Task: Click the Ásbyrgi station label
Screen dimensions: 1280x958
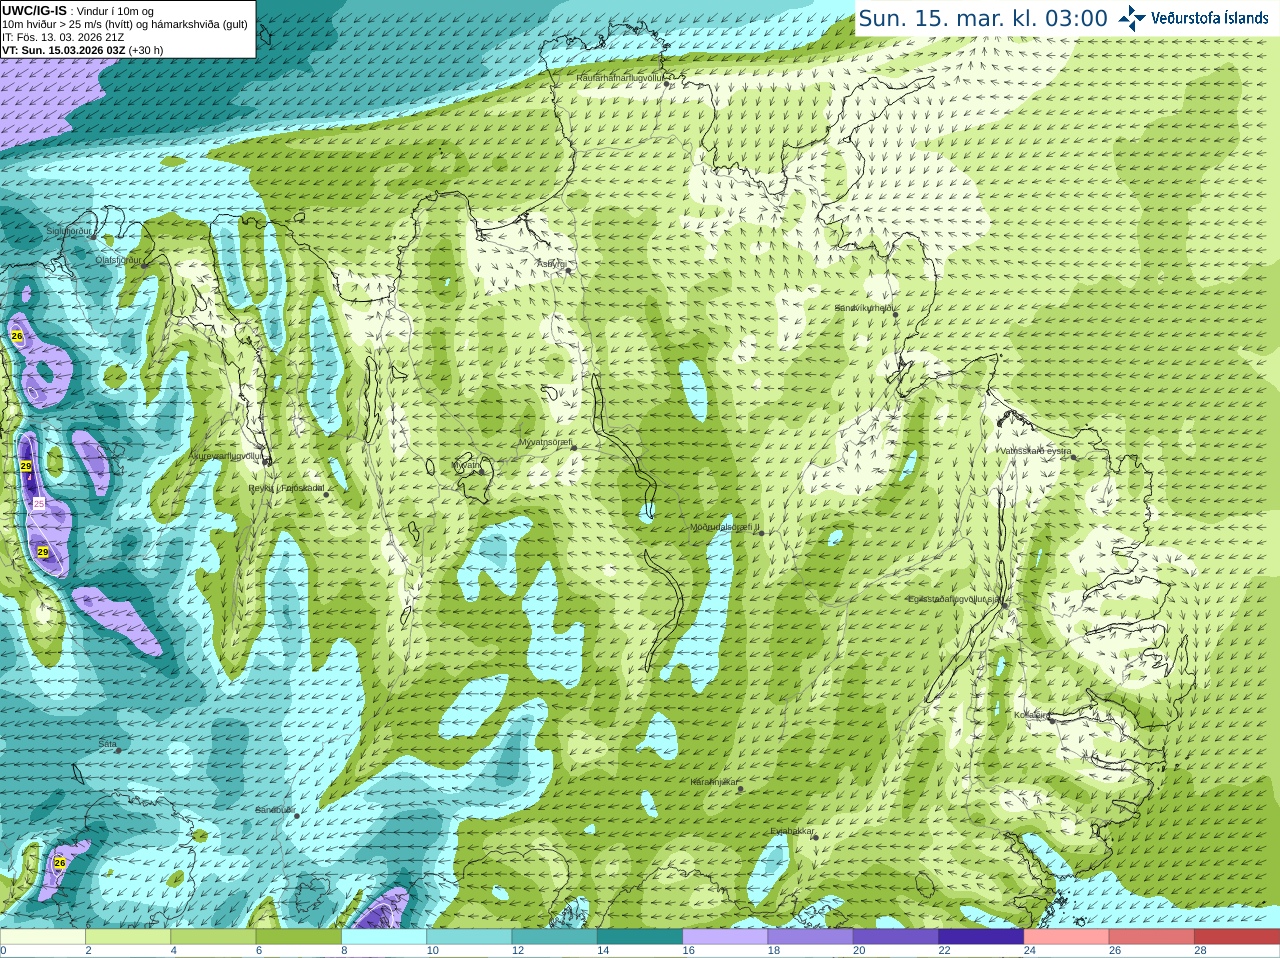Action: pos(551,264)
